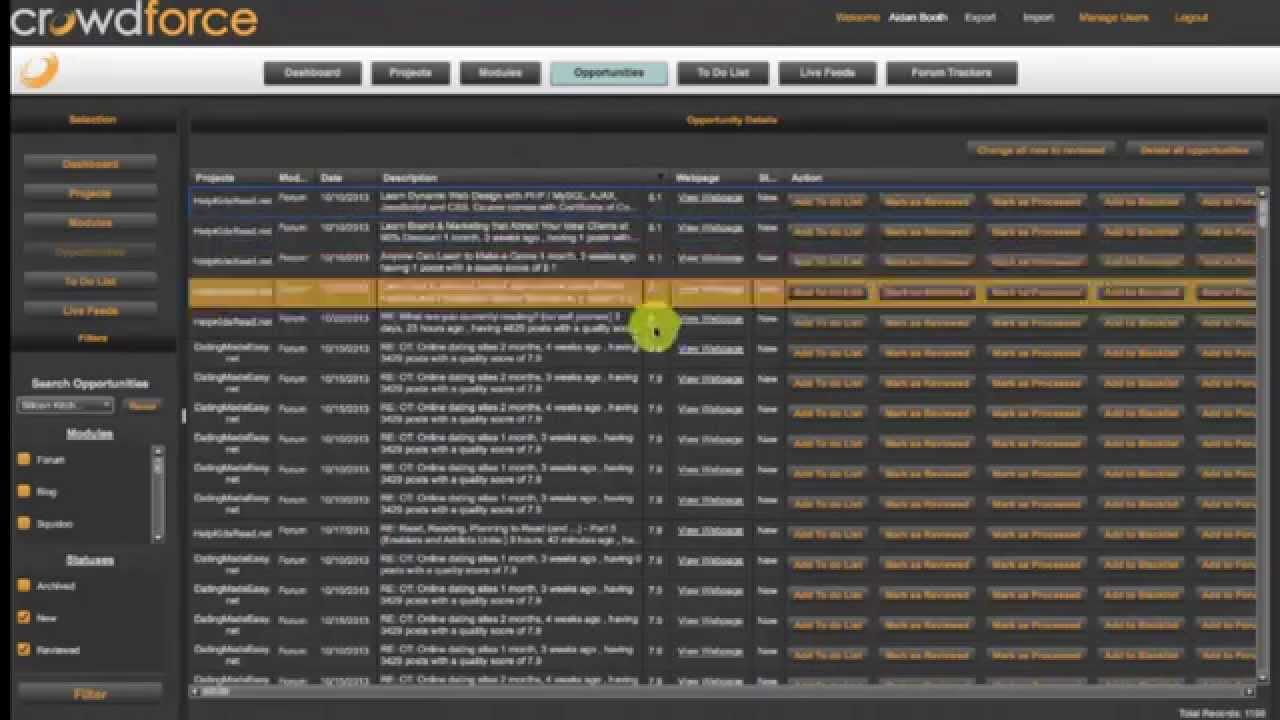Open View Webpage for the Learn Dynamic Web Design row
The height and width of the screenshot is (720, 1280).
710,198
